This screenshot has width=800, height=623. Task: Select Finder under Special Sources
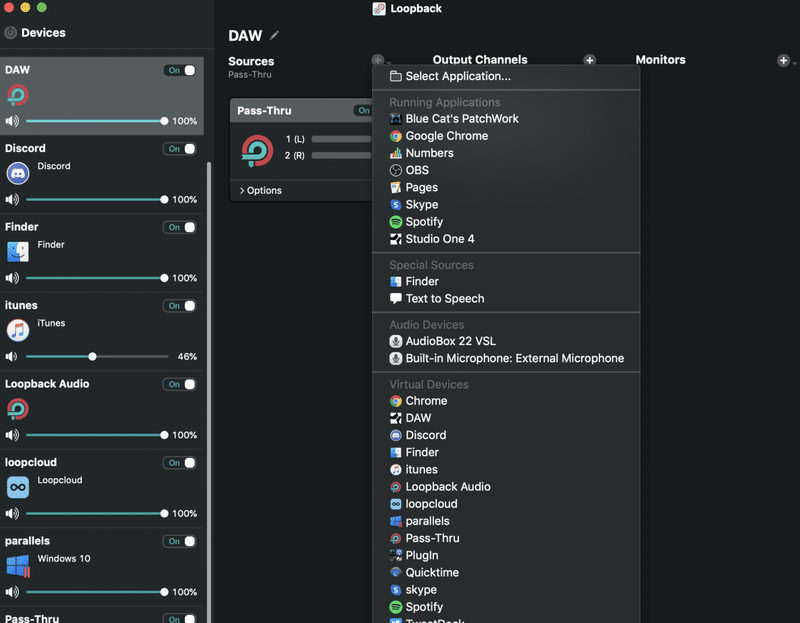pos(506,281)
